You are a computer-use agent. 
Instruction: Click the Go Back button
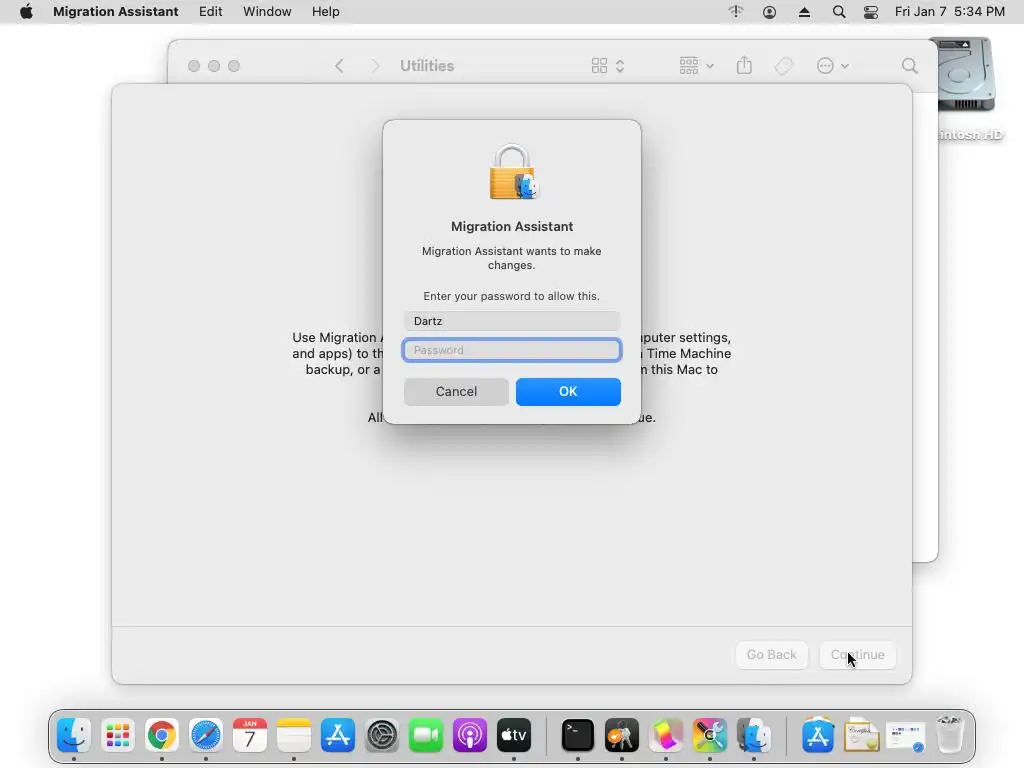click(x=771, y=654)
